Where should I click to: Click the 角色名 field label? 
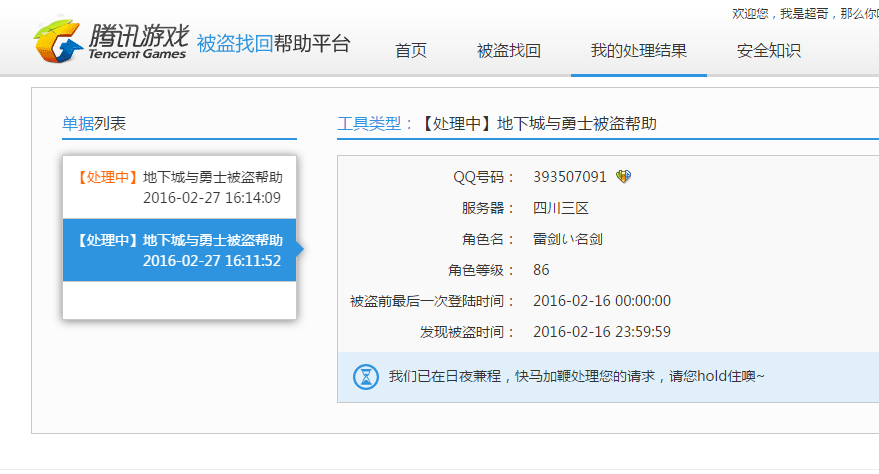(x=488, y=239)
